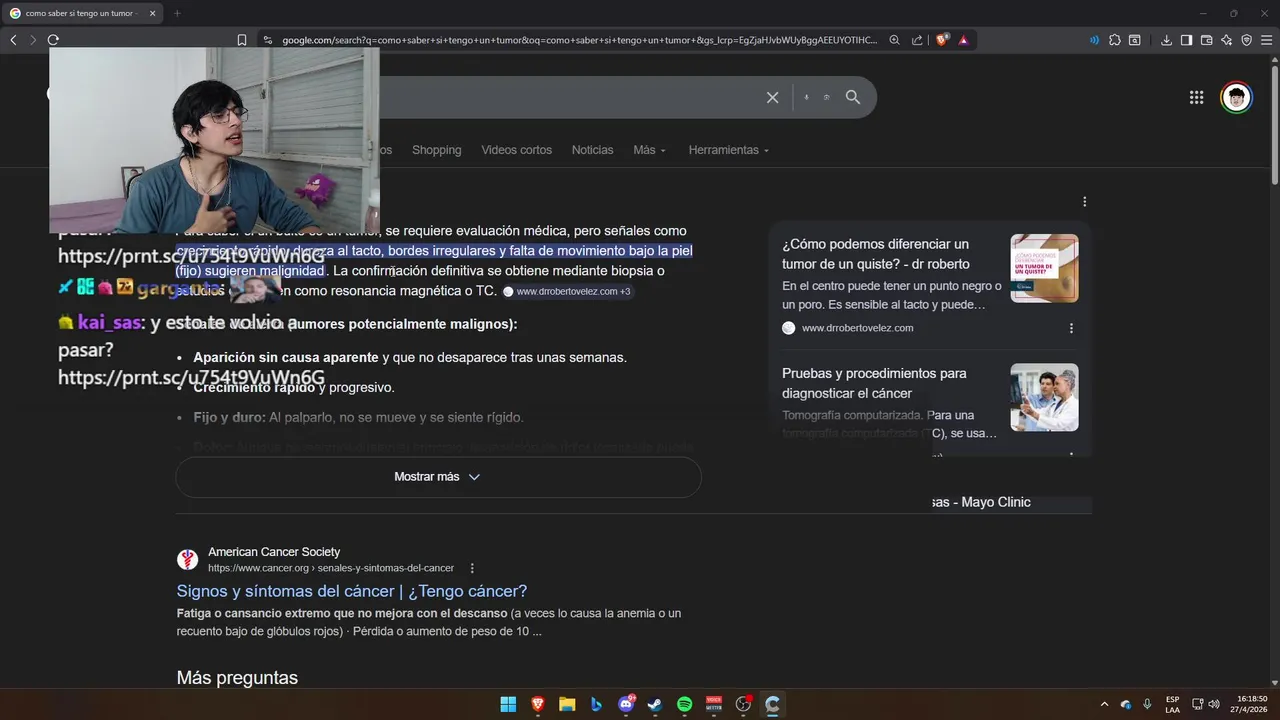
Task: Open the Google account profile avatar
Action: [x=1237, y=97]
